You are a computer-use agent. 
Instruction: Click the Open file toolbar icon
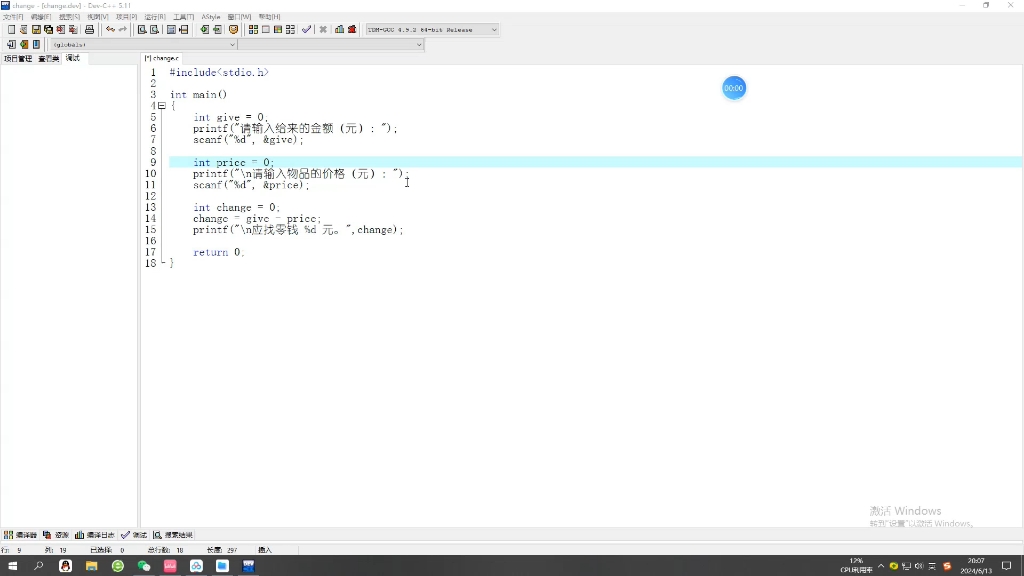click(x=24, y=29)
